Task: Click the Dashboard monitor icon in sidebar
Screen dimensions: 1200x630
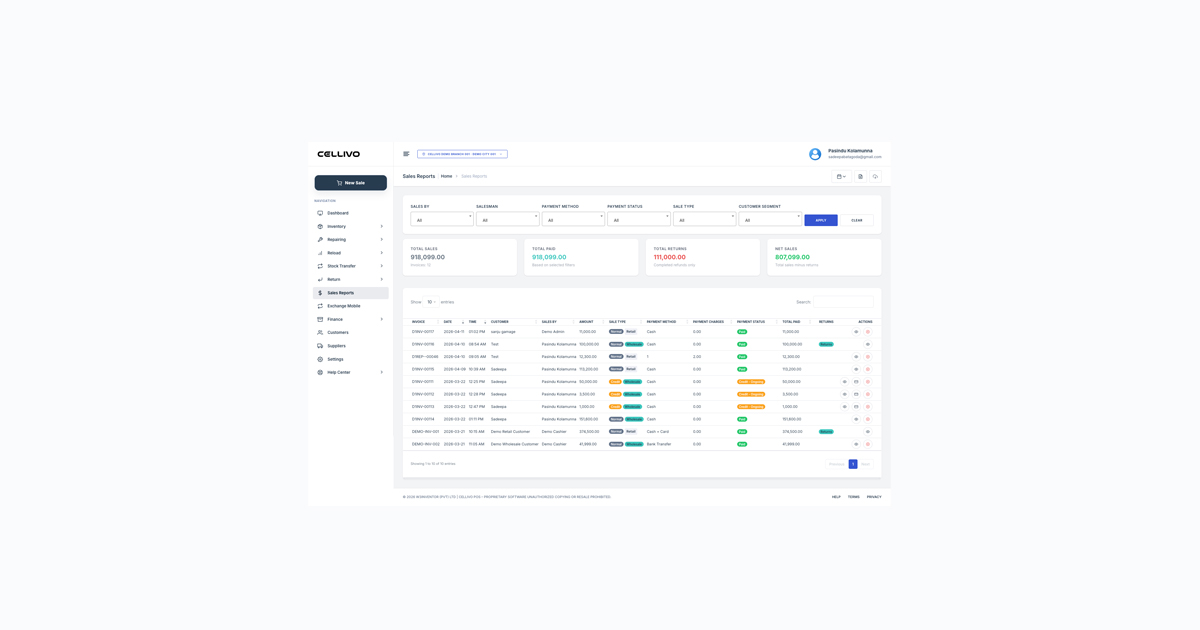Action: point(320,213)
